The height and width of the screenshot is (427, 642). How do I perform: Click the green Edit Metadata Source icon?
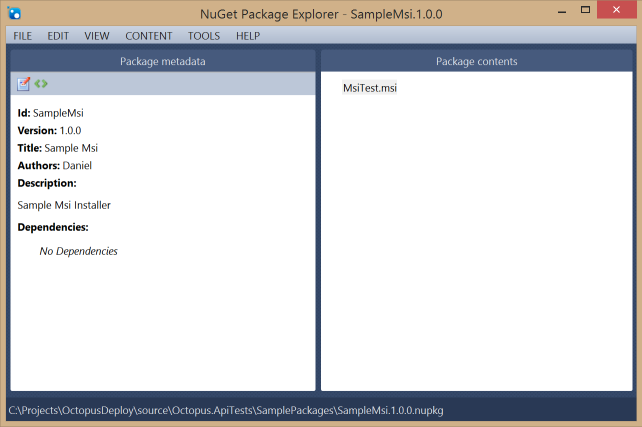click(x=41, y=84)
